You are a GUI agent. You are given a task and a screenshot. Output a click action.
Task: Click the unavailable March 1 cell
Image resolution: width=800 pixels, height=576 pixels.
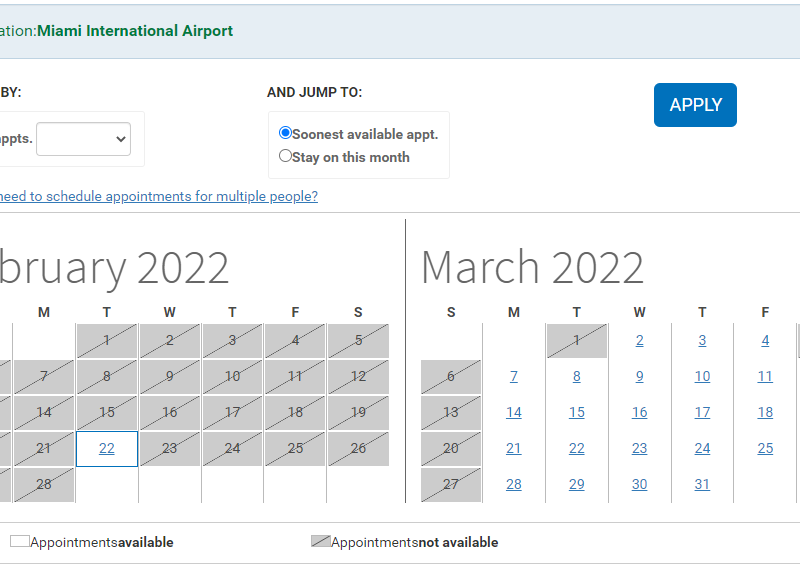[577, 341]
